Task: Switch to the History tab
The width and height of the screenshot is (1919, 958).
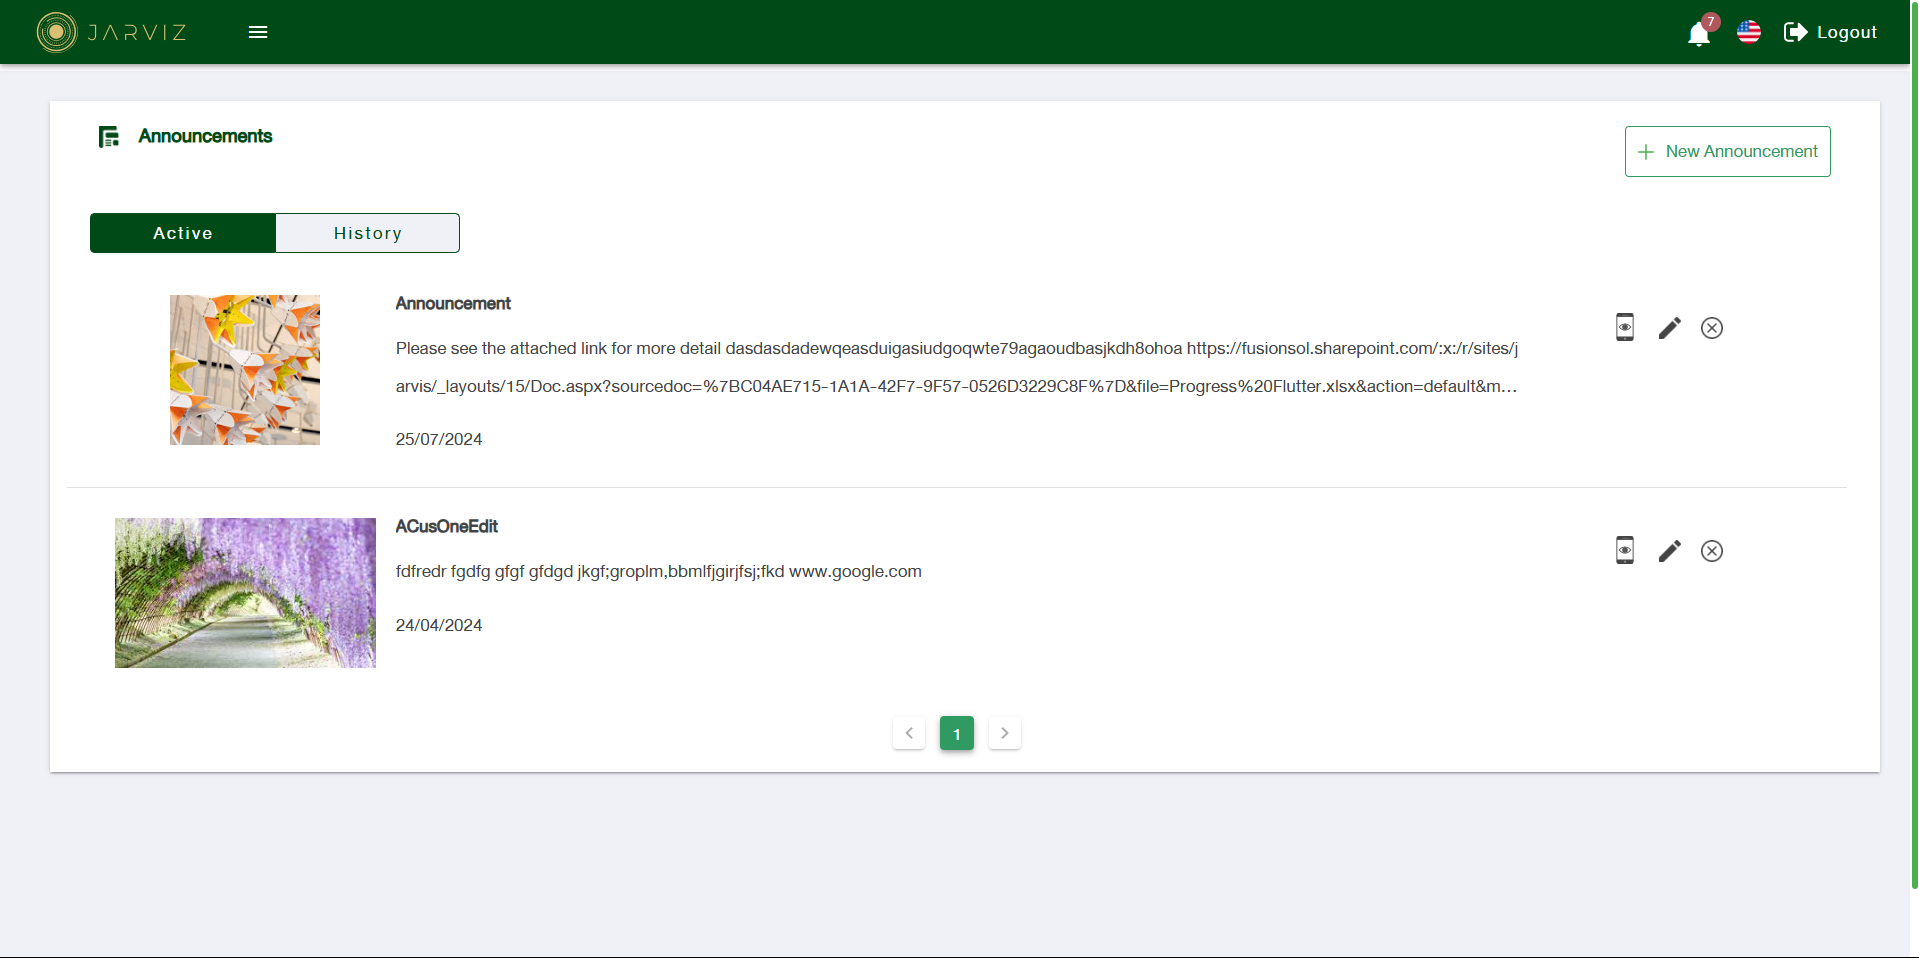Action: coord(367,232)
